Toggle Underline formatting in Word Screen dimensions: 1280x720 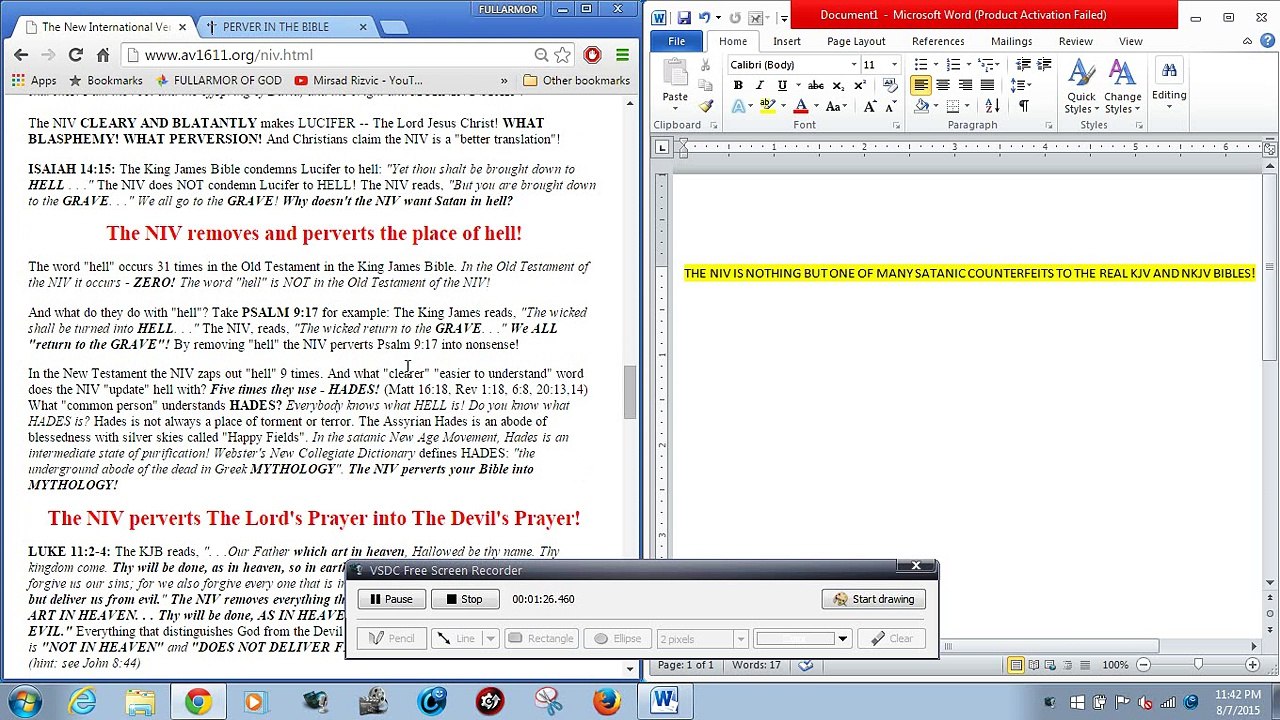pos(781,86)
